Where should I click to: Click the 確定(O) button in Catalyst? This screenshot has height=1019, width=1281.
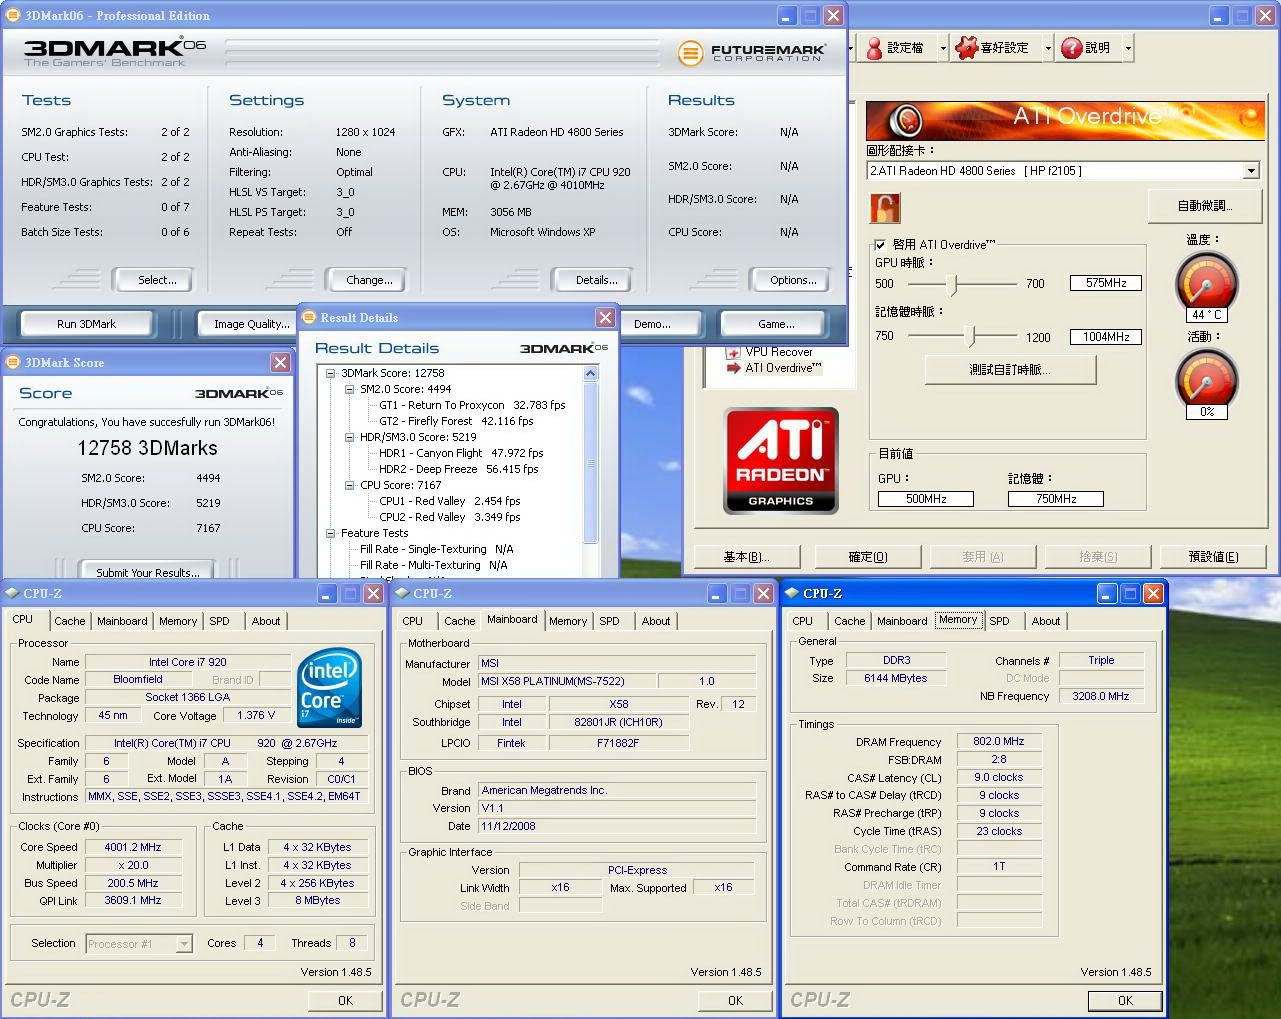click(867, 557)
